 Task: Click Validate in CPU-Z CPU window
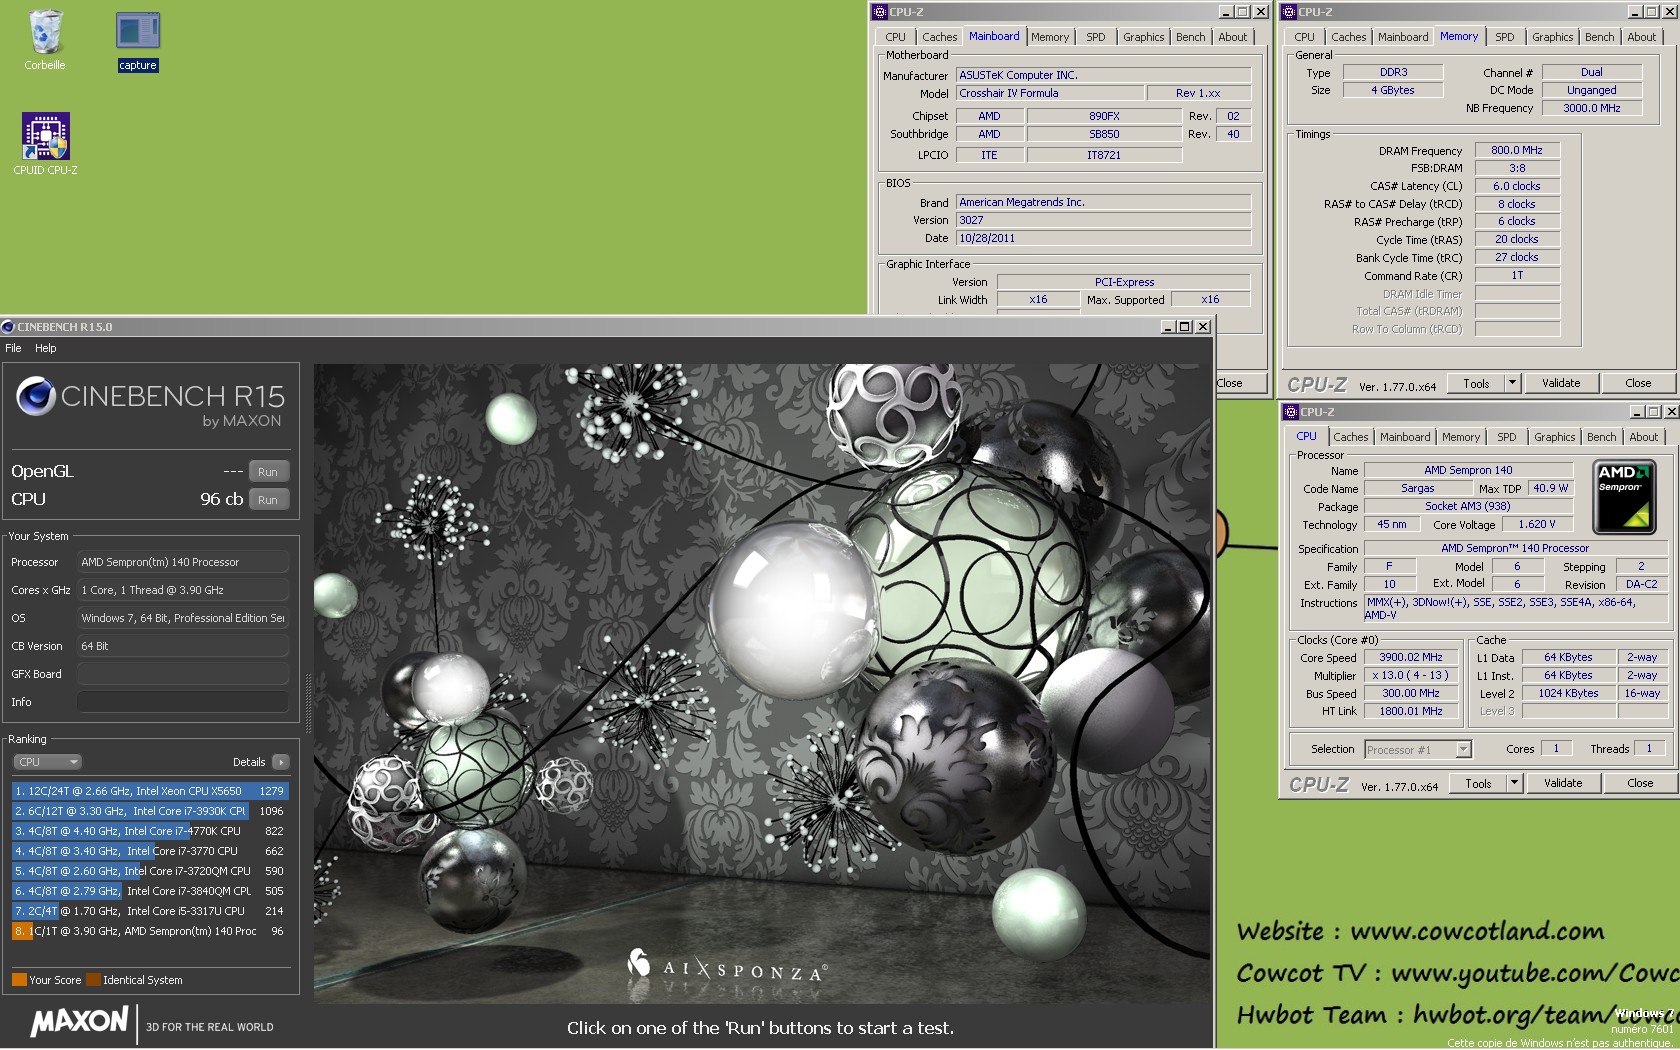1562,784
